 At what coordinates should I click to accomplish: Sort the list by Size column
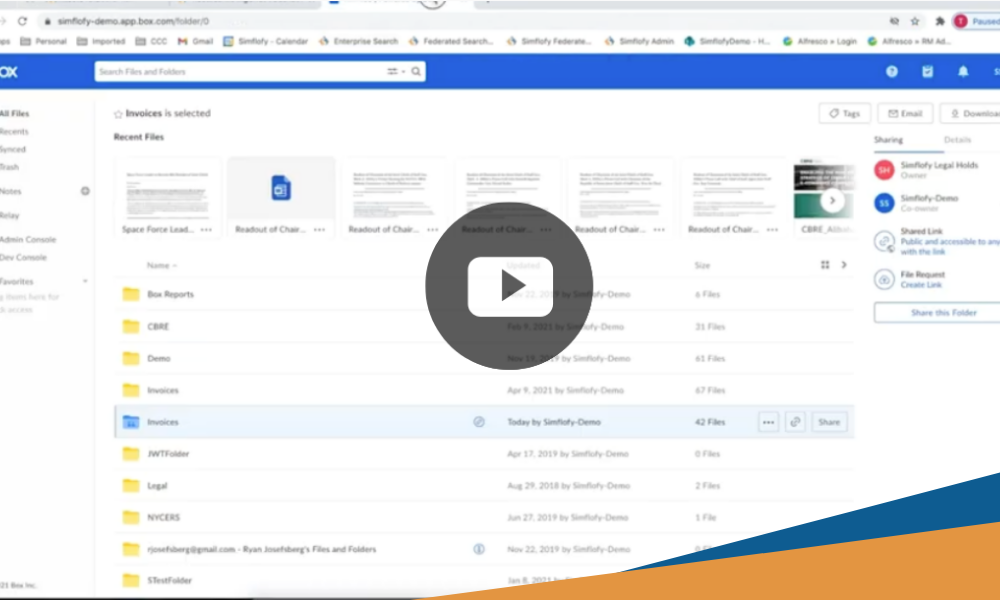[x=702, y=265]
